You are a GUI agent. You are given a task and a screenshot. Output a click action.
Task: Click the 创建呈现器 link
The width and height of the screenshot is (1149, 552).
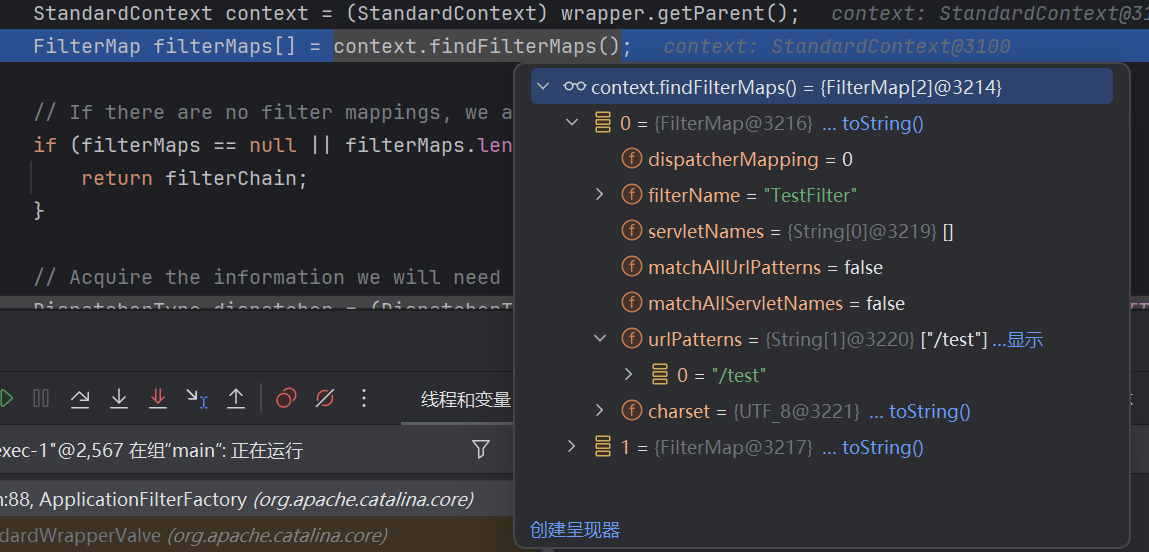[574, 530]
